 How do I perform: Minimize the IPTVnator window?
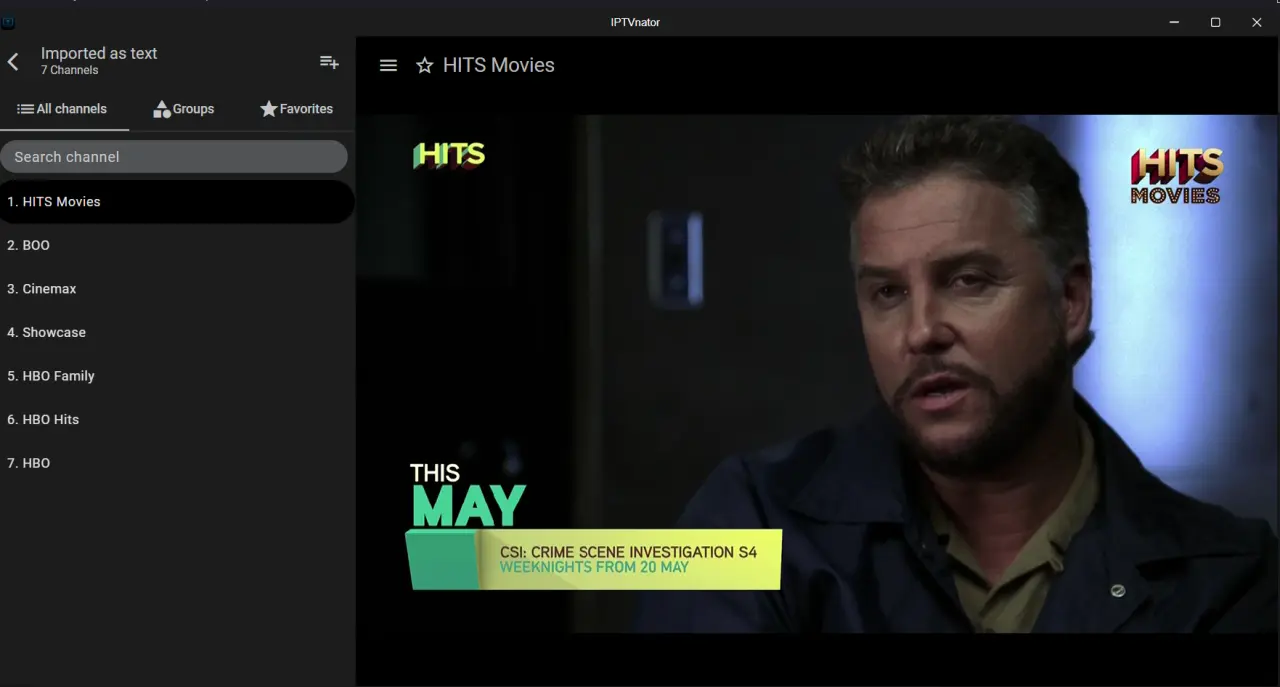coord(1174,22)
